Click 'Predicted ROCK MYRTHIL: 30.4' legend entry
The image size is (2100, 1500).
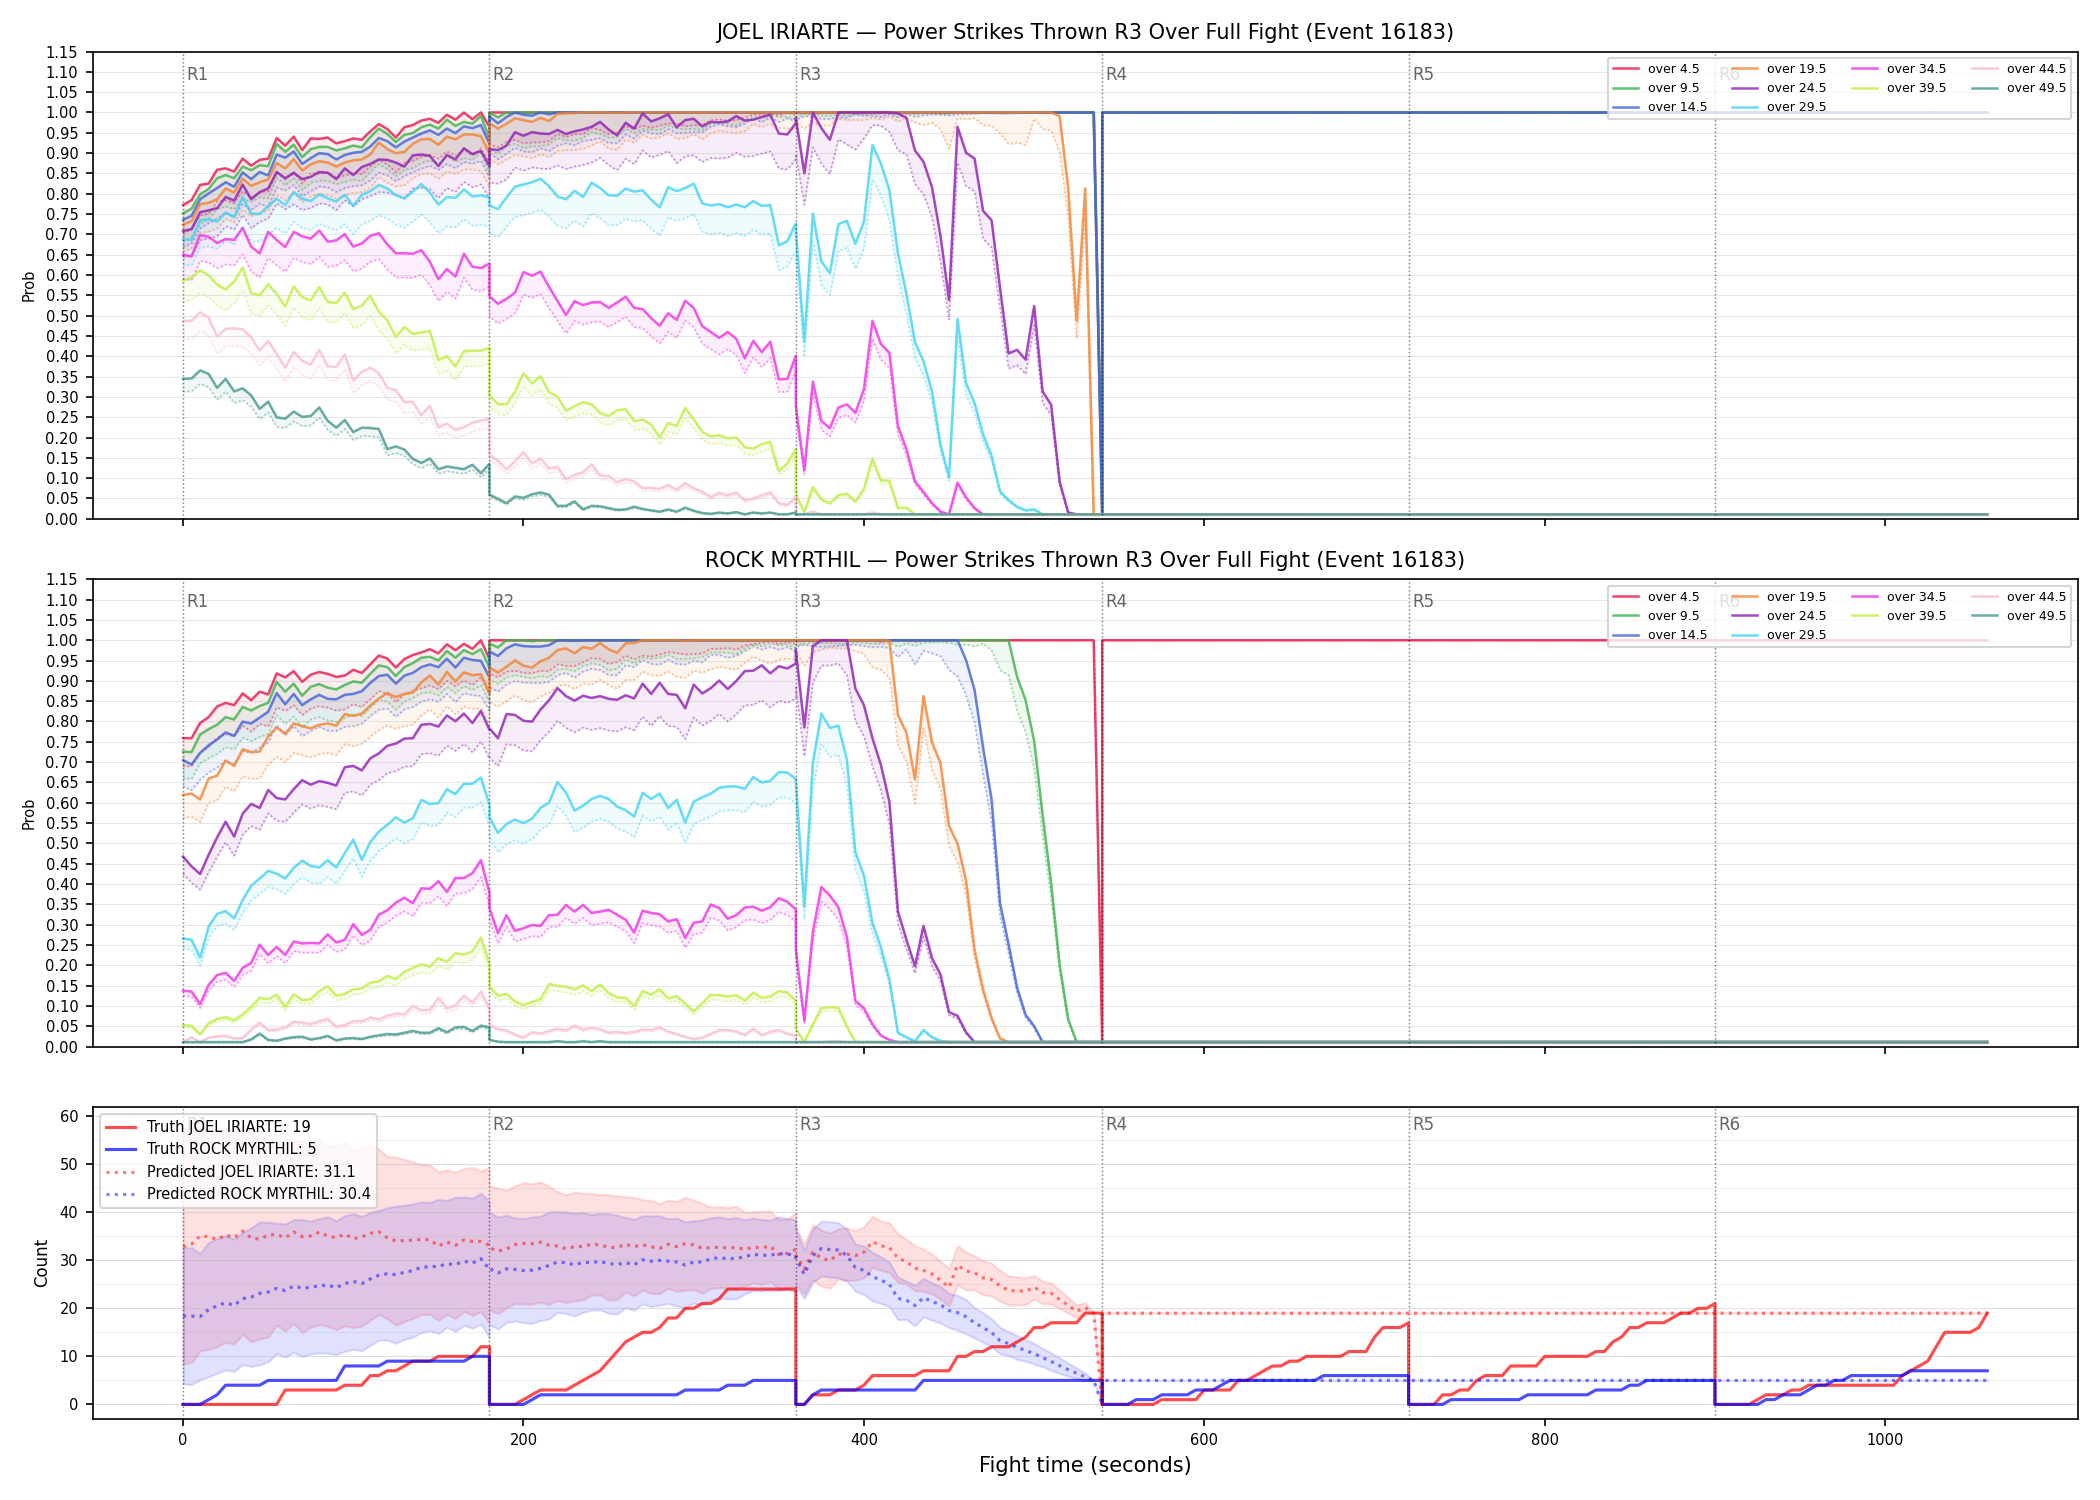coord(237,1193)
